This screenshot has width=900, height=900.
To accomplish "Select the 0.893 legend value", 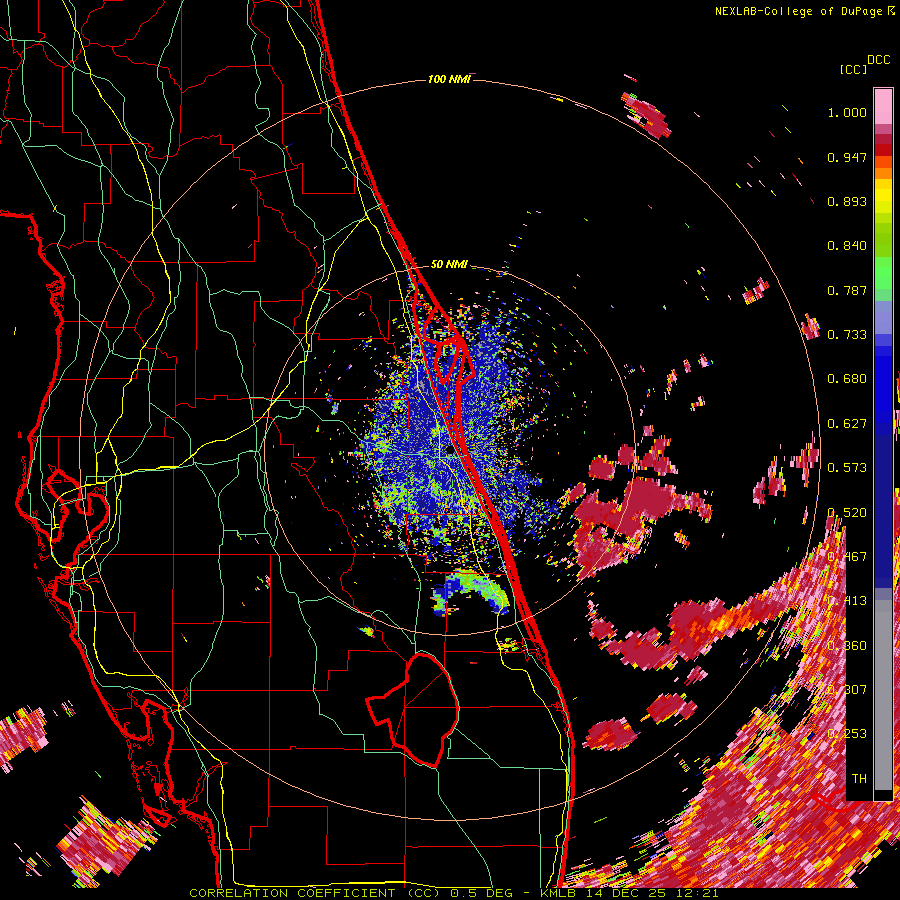I will point(847,201).
